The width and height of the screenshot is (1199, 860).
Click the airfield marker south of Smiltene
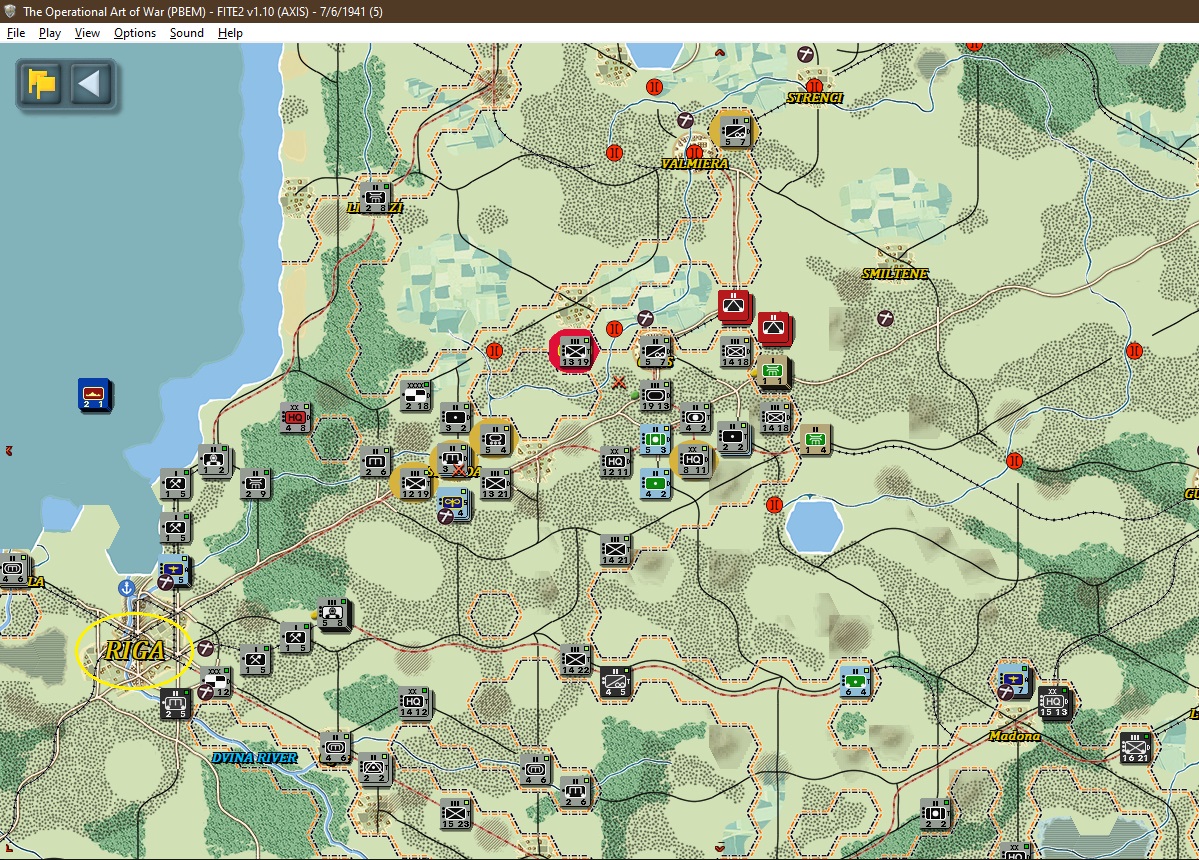point(885,317)
